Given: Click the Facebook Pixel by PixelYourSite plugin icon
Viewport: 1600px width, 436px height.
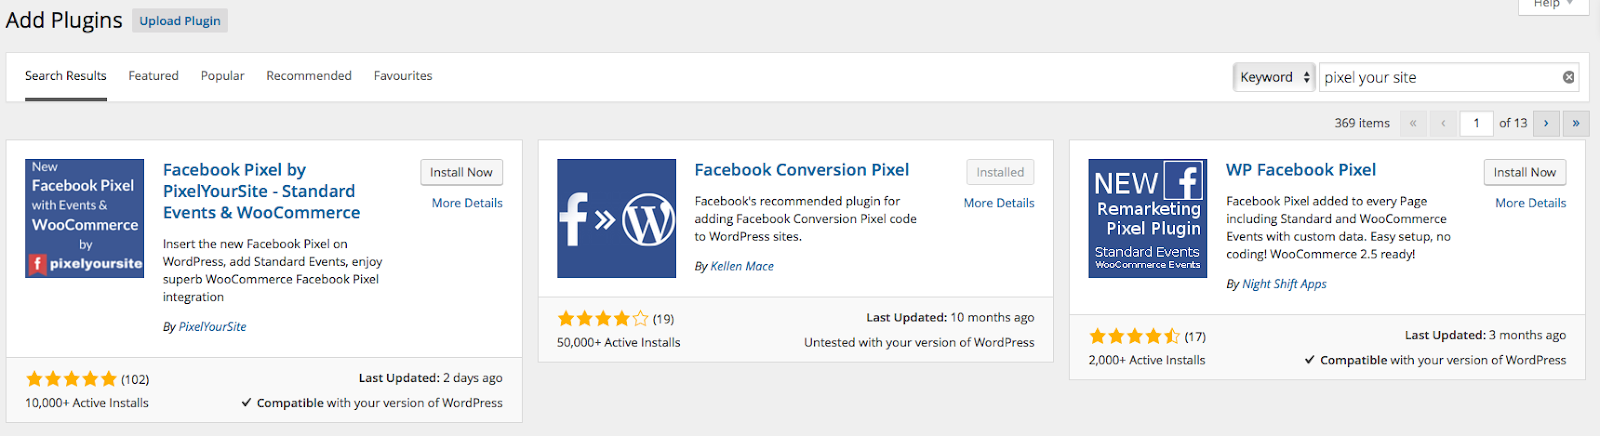Looking at the screenshot, I should [84, 218].
